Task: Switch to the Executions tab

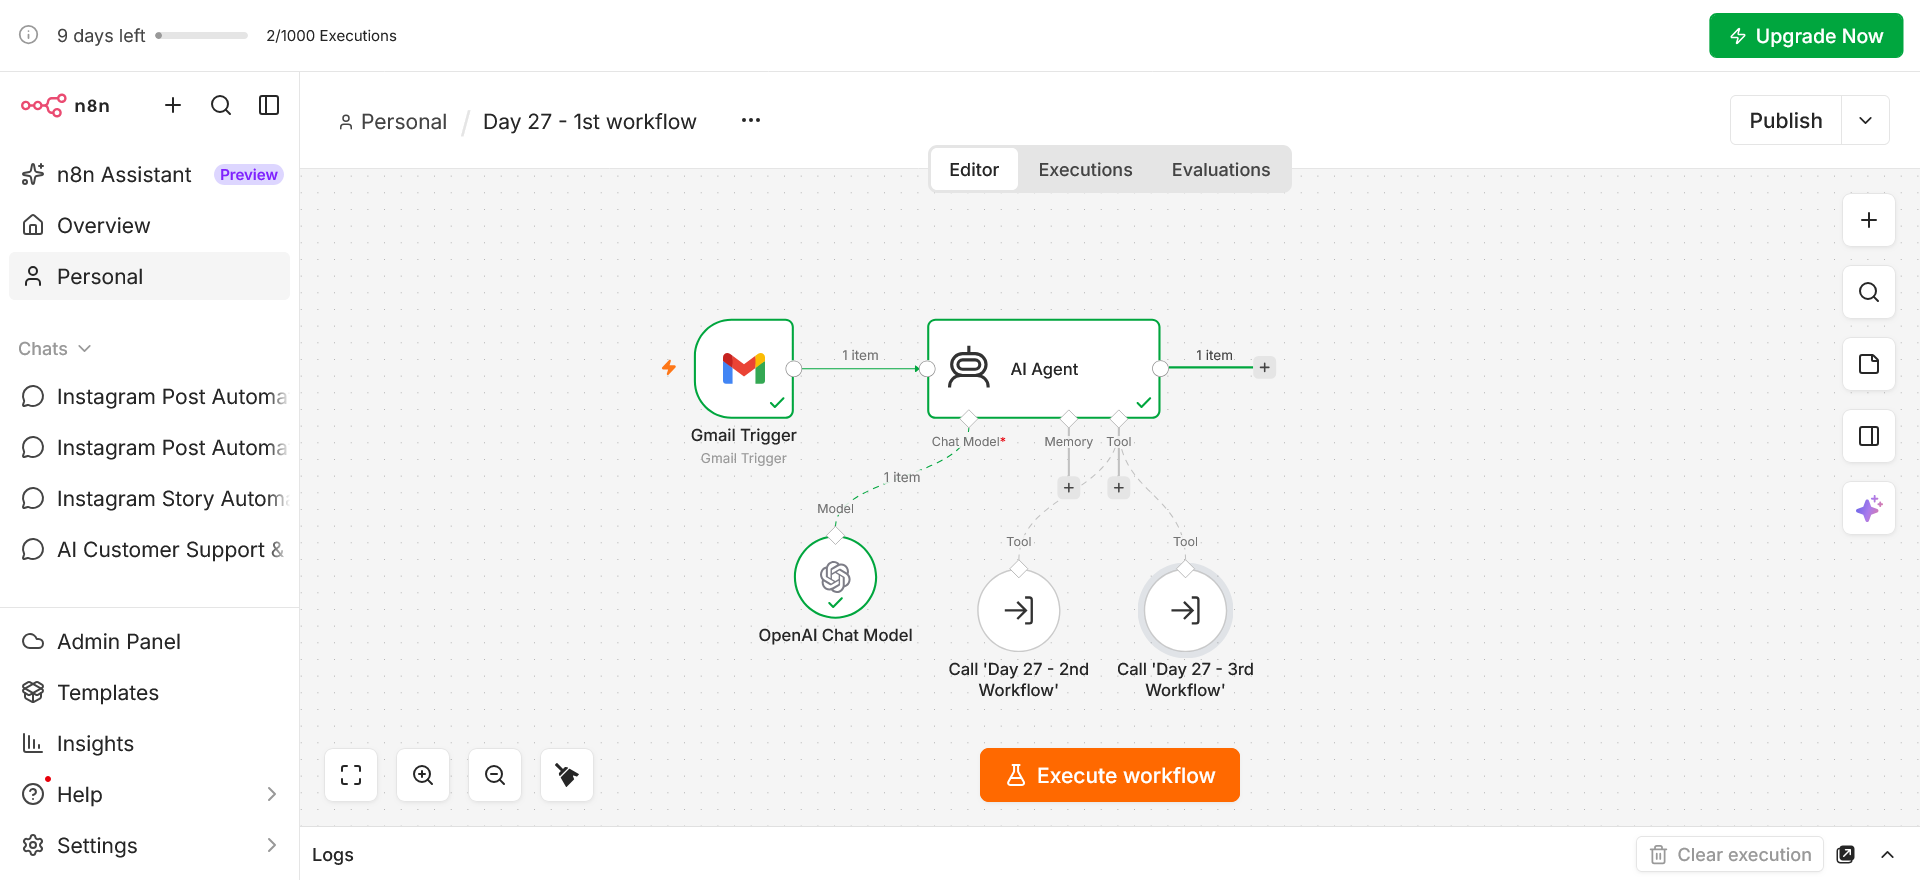Action: coord(1085,170)
